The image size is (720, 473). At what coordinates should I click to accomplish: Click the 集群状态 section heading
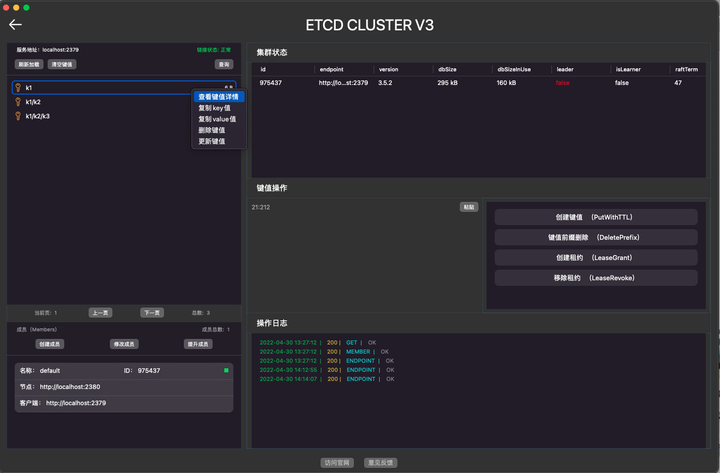(272, 52)
